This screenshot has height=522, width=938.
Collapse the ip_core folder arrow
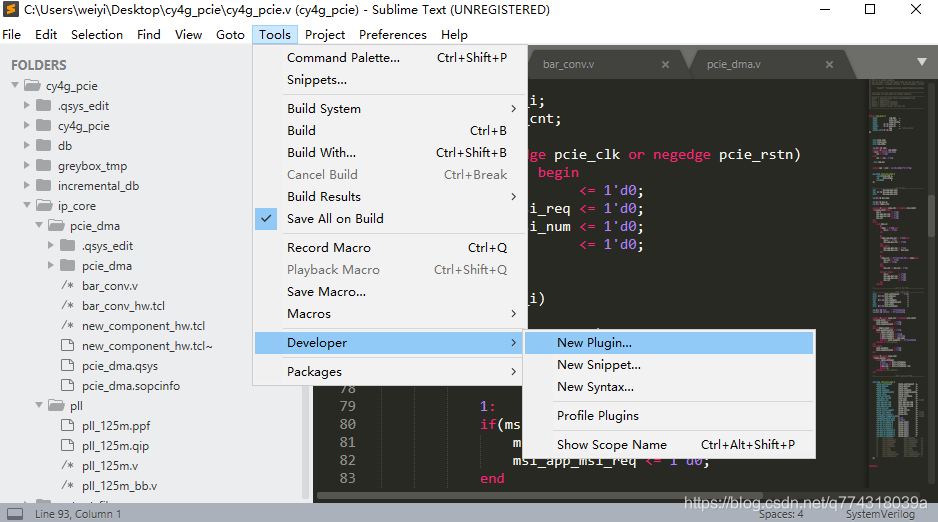point(27,205)
